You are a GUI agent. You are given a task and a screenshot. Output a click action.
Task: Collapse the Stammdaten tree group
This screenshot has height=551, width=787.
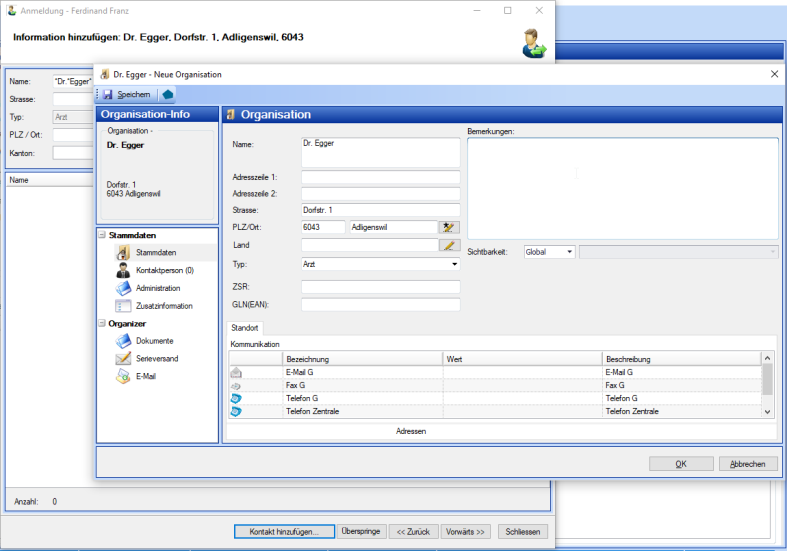pos(102,235)
